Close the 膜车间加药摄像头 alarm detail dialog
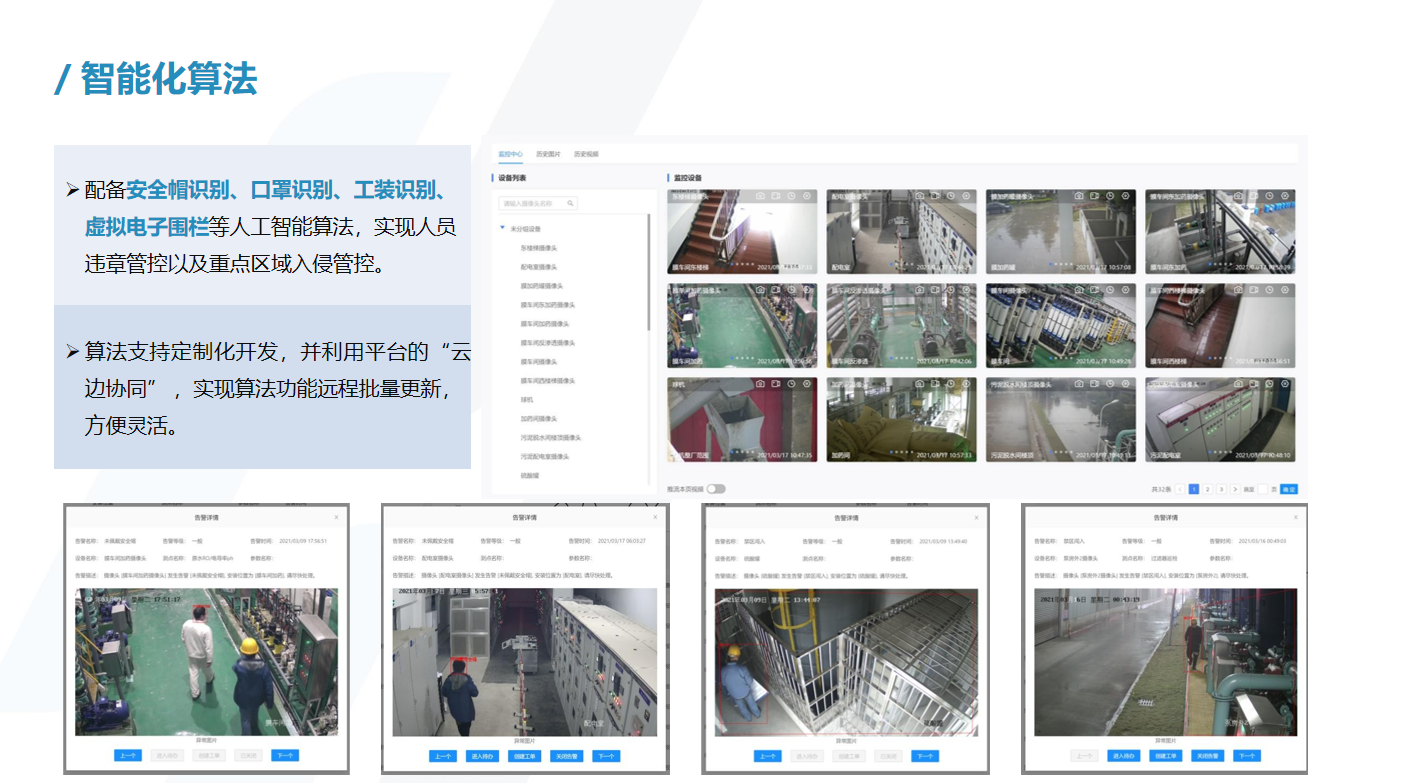The height and width of the screenshot is (783, 1401). point(336,517)
